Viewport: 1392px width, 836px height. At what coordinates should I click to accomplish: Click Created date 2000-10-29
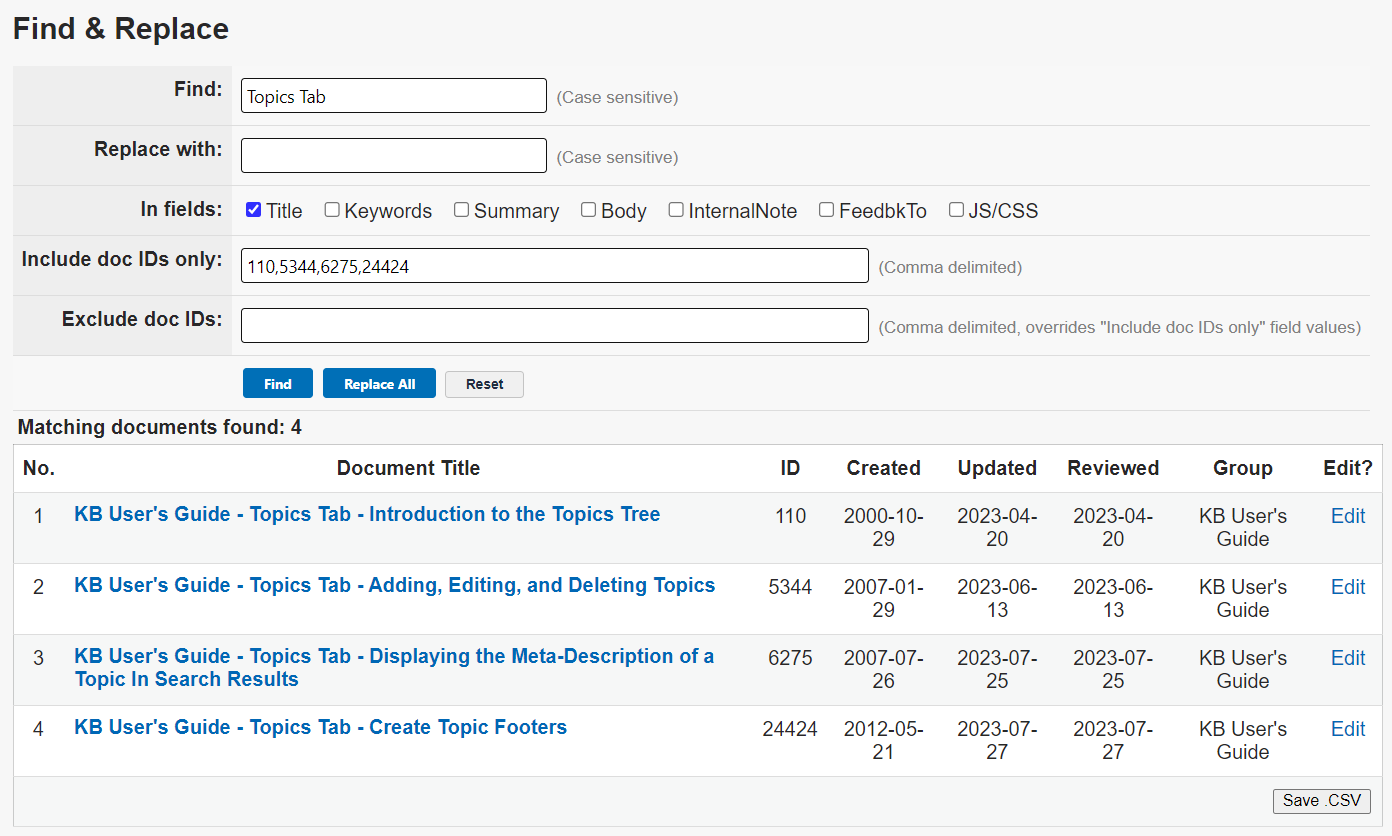pyautogui.click(x=883, y=527)
